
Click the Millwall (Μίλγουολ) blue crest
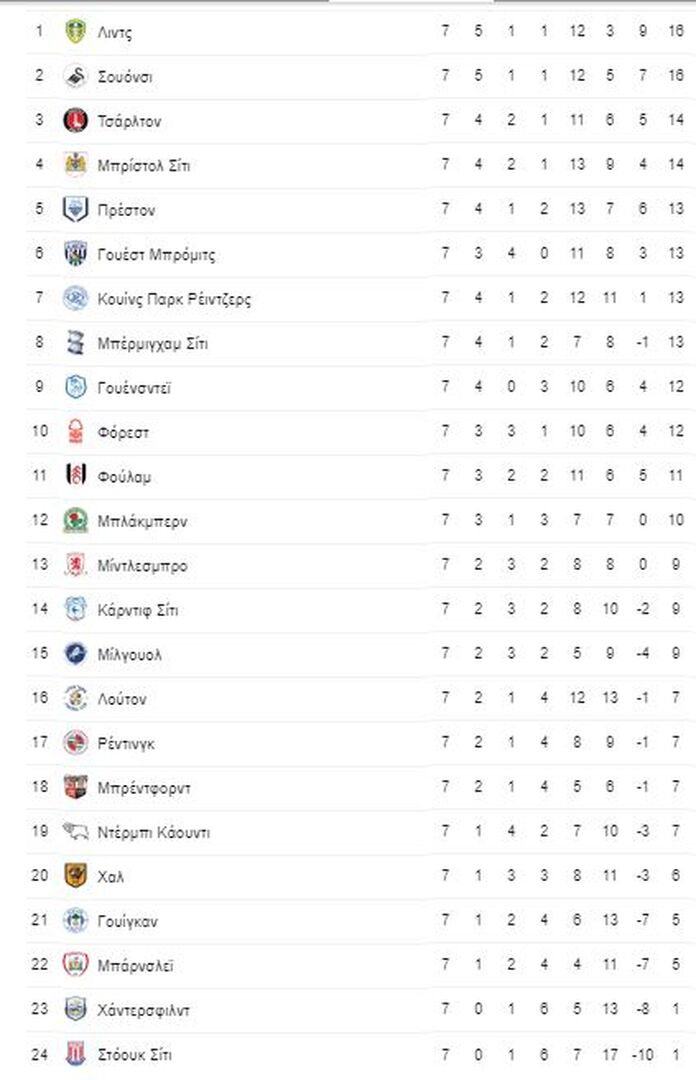(75, 654)
